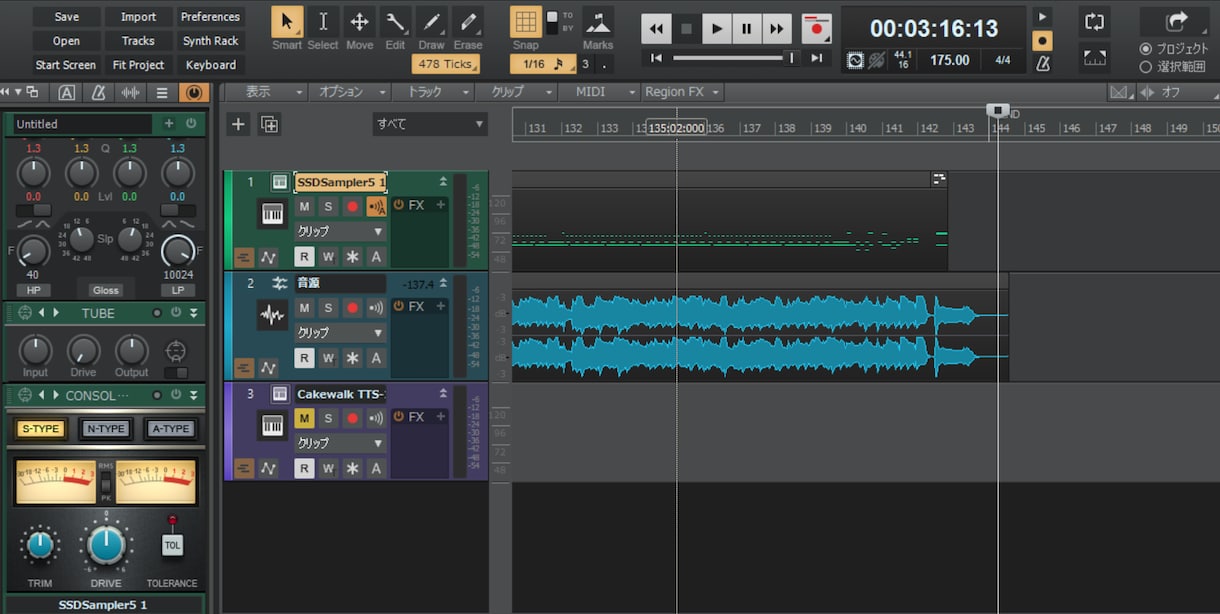Click the DRIVE knob in Console Emulator
The image size is (1220, 614).
106,546
